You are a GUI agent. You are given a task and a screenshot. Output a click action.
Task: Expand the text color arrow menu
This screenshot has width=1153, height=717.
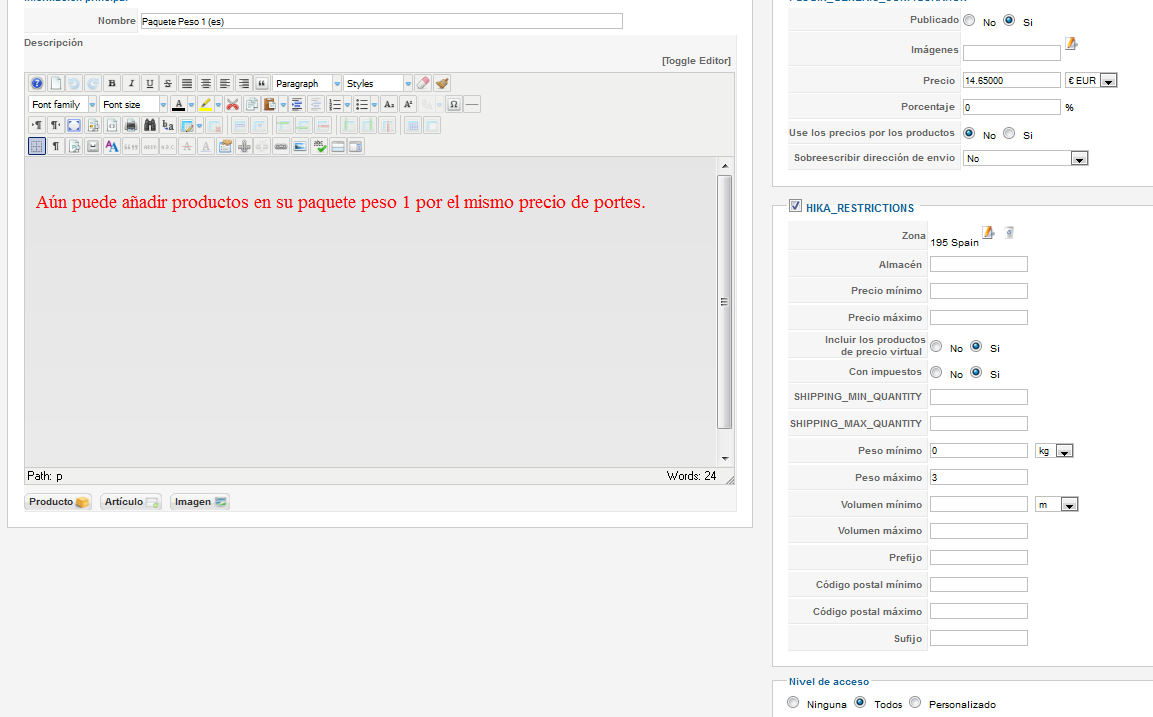[x=191, y=104]
